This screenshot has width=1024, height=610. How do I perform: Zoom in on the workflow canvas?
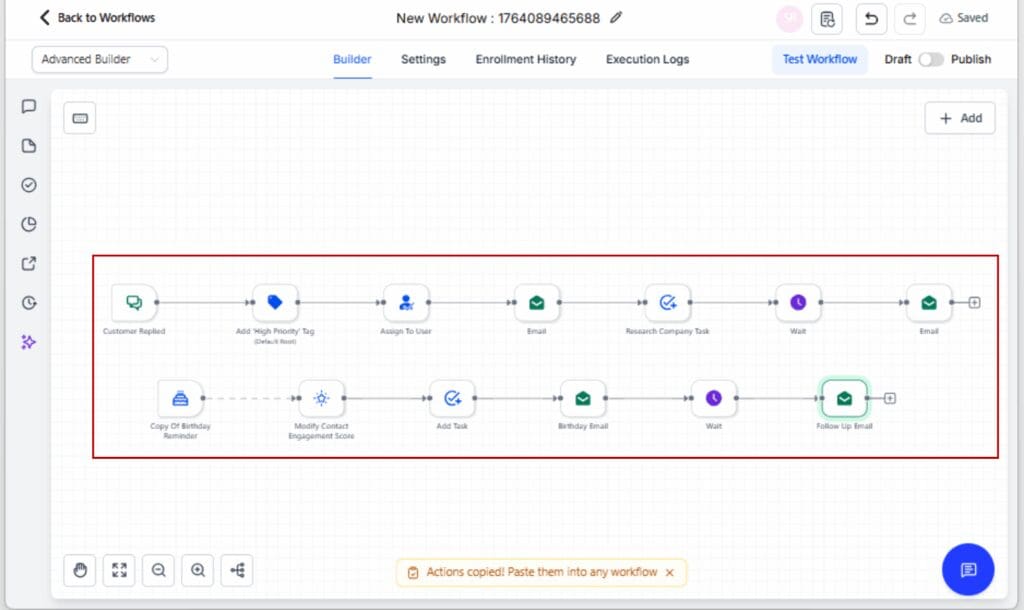(197, 570)
